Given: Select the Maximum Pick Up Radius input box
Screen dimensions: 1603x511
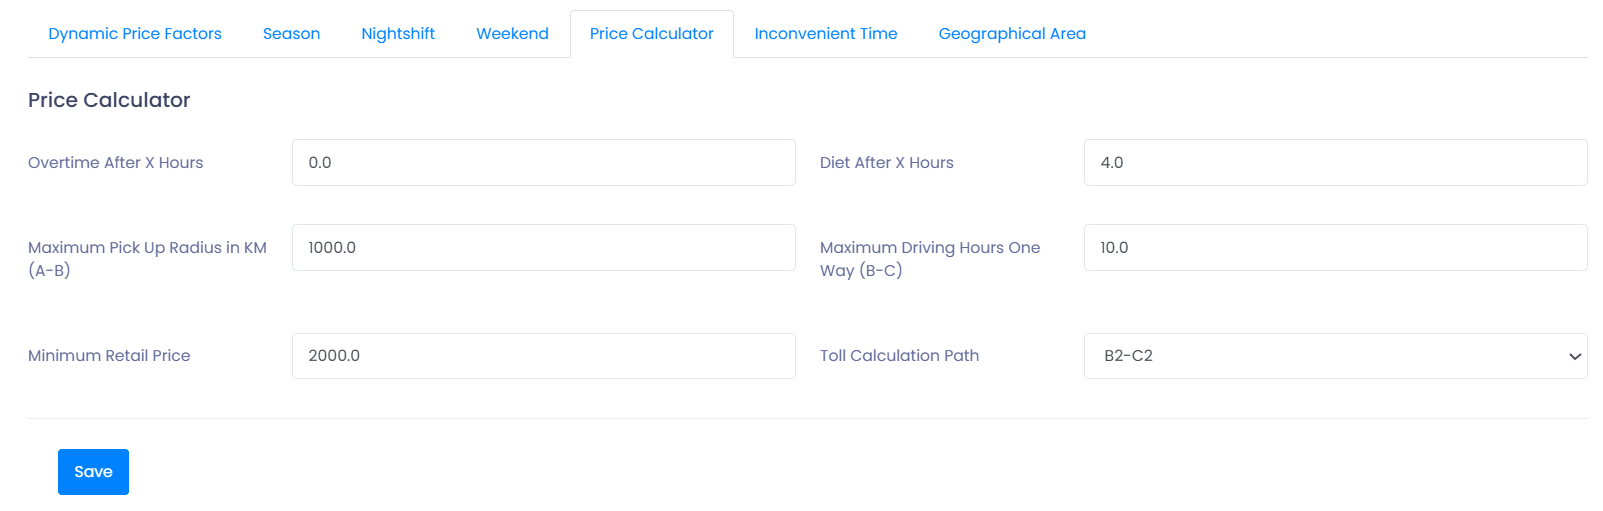Looking at the screenshot, I should pos(543,248).
